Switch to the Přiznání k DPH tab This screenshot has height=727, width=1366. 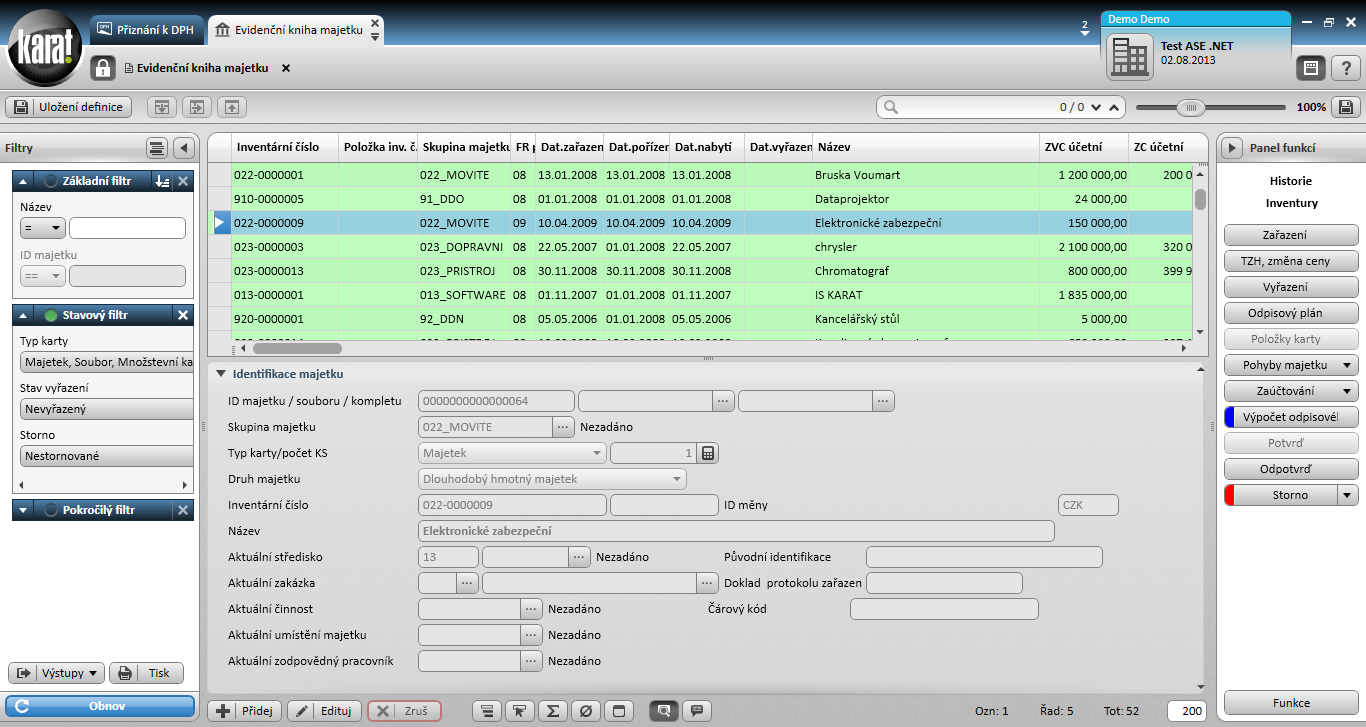[x=146, y=30]
